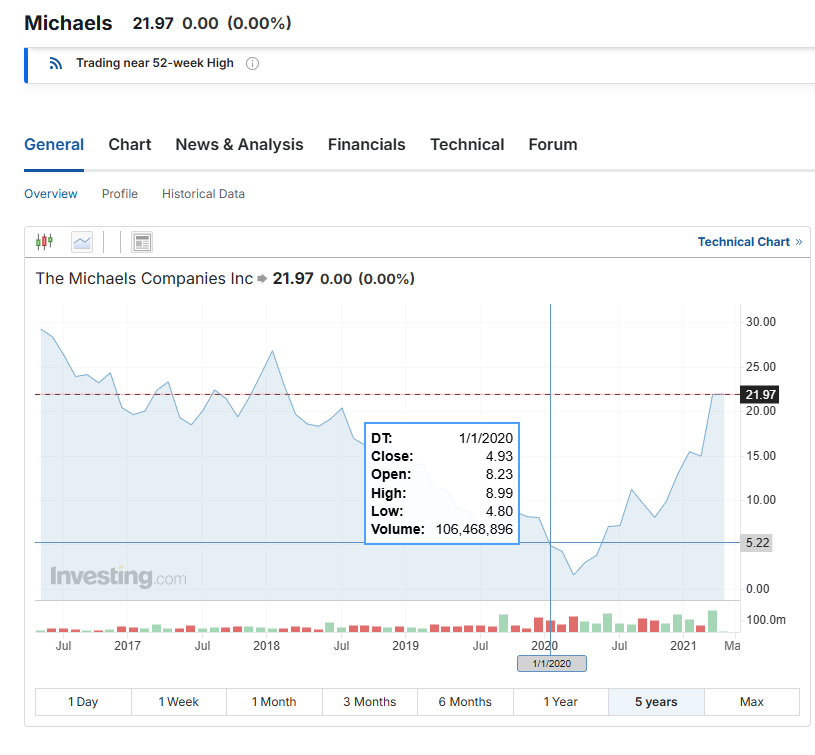815x755 pixels.
Task: Choose the Max time range
Action: click(x=751, y=702)
